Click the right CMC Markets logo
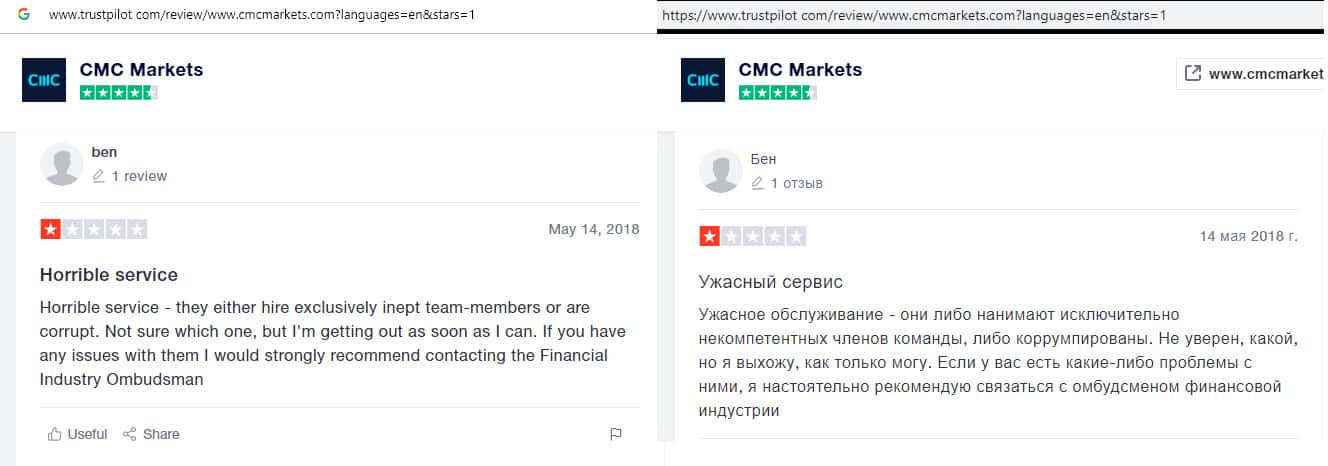The height and width of the screenshot is (466, 1328). 702,80
